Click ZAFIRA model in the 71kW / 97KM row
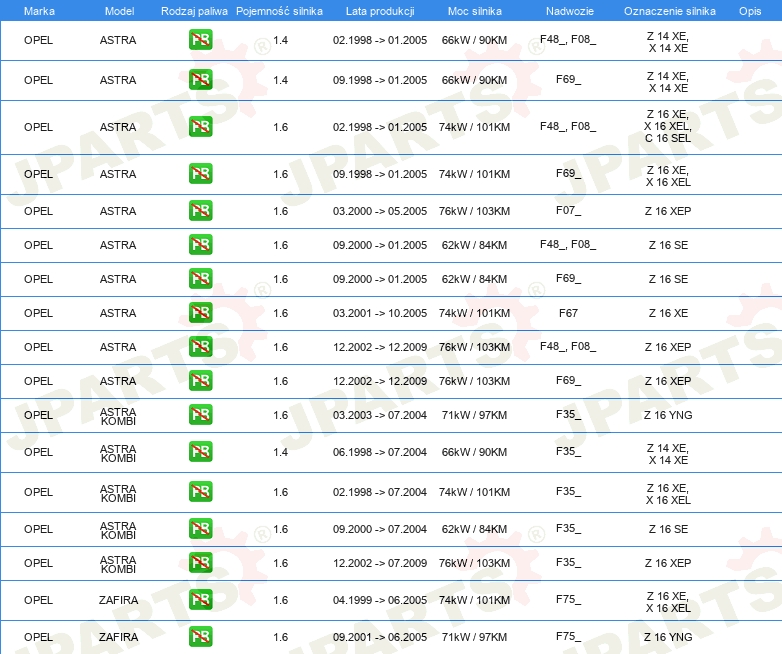 (x=118, y=637)
